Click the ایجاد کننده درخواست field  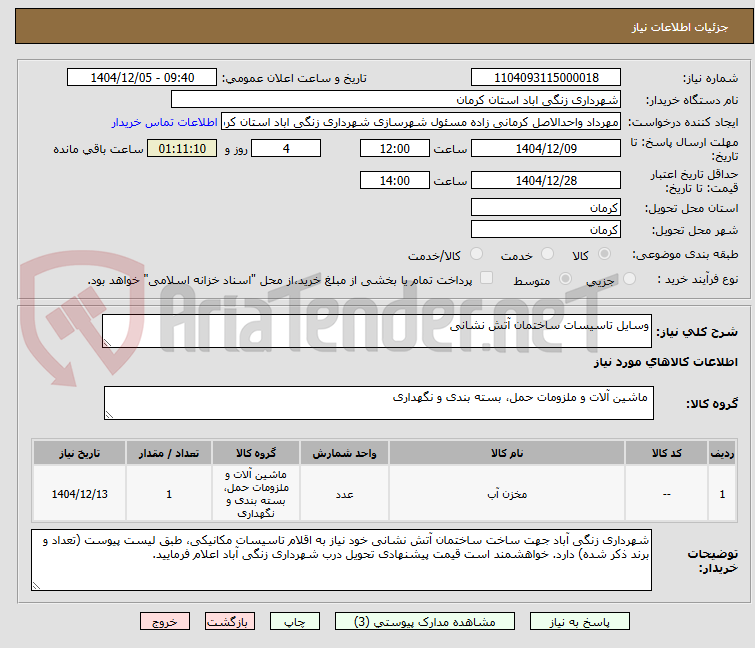pos(421,122)
